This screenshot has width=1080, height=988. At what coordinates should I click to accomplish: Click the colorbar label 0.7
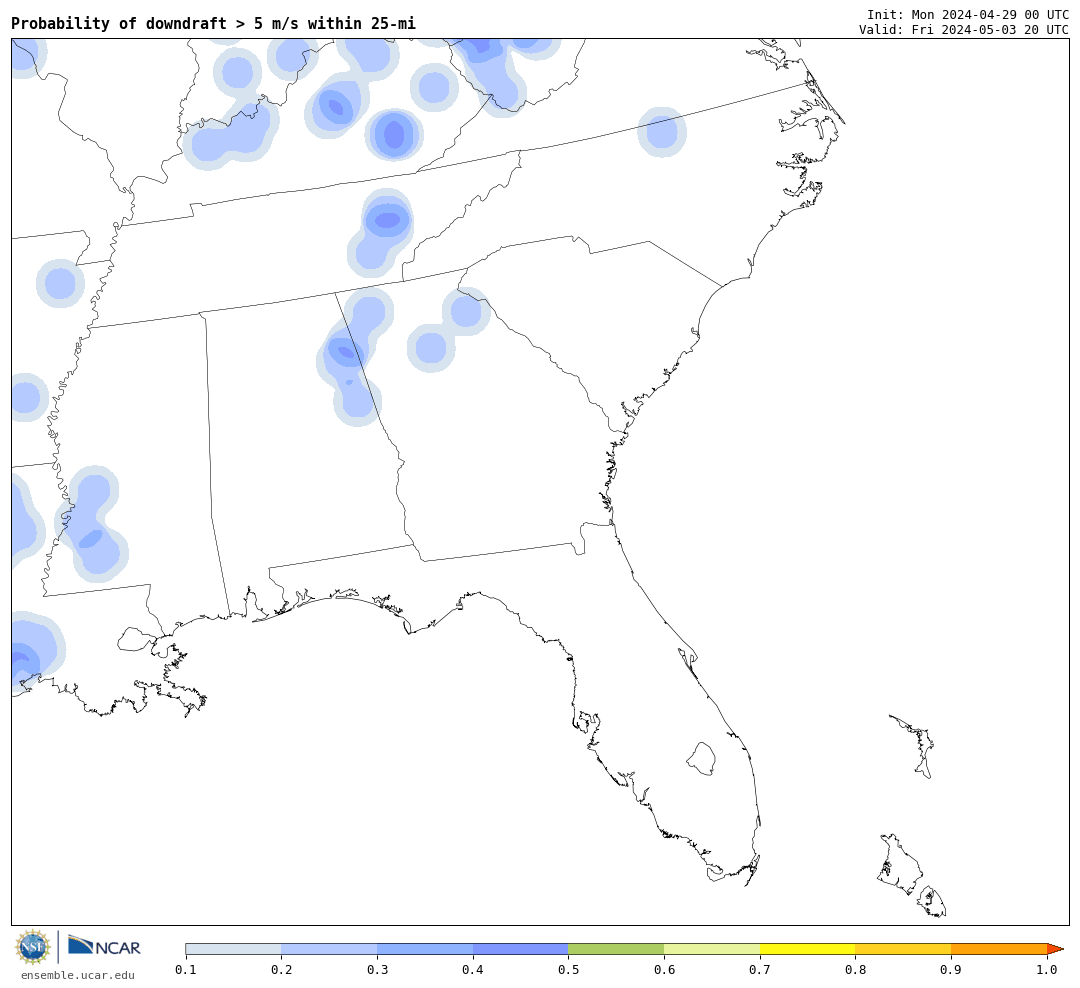(x=760, y=970)
